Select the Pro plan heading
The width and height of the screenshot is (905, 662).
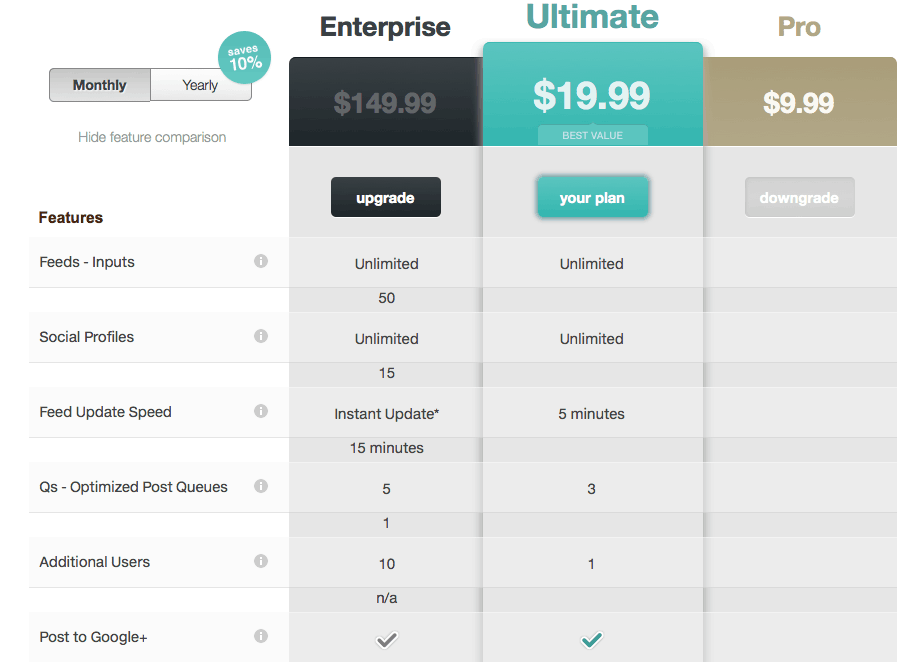click(799, 27)
